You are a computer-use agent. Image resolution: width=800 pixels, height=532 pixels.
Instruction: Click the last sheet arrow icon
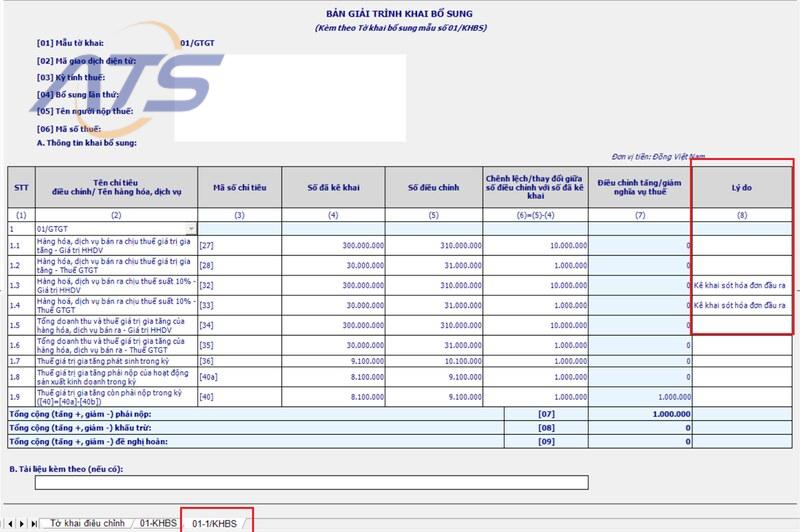34,524
